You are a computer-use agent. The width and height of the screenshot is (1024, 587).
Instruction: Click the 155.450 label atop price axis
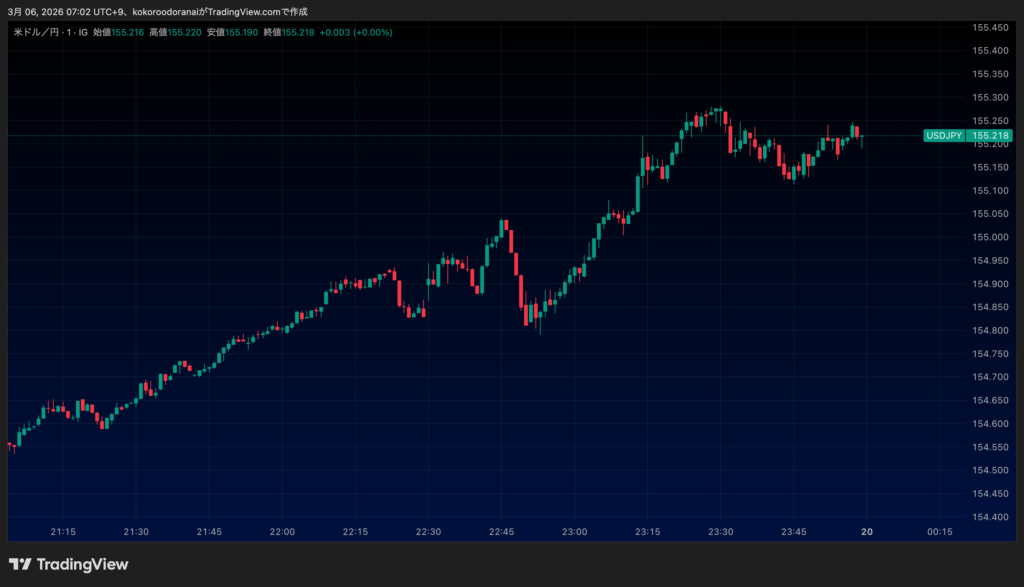point(989,27)
